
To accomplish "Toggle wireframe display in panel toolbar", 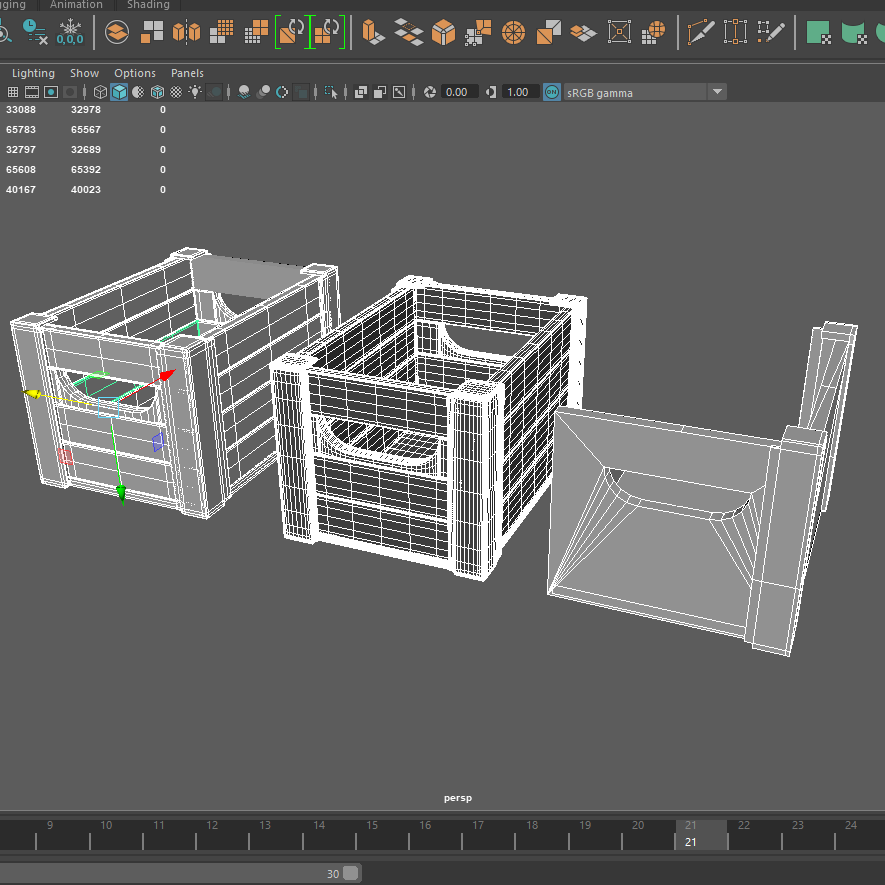I will tap(100, 92).
